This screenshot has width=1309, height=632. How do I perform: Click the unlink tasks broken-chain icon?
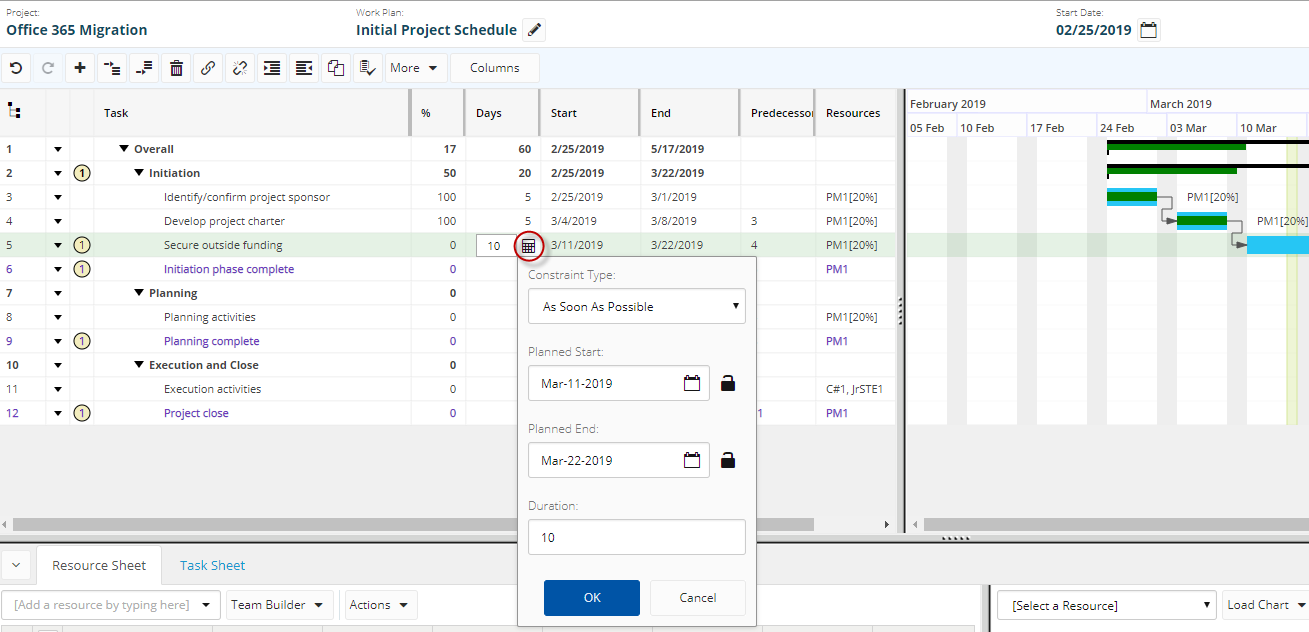pyautogui.click(x=240, y=68)
